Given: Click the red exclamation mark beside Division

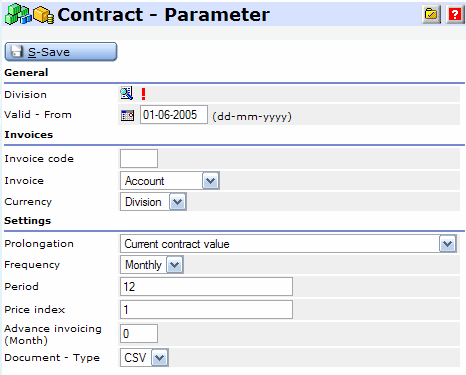Looking at the screenshot, I should click(x=143, y=94).
